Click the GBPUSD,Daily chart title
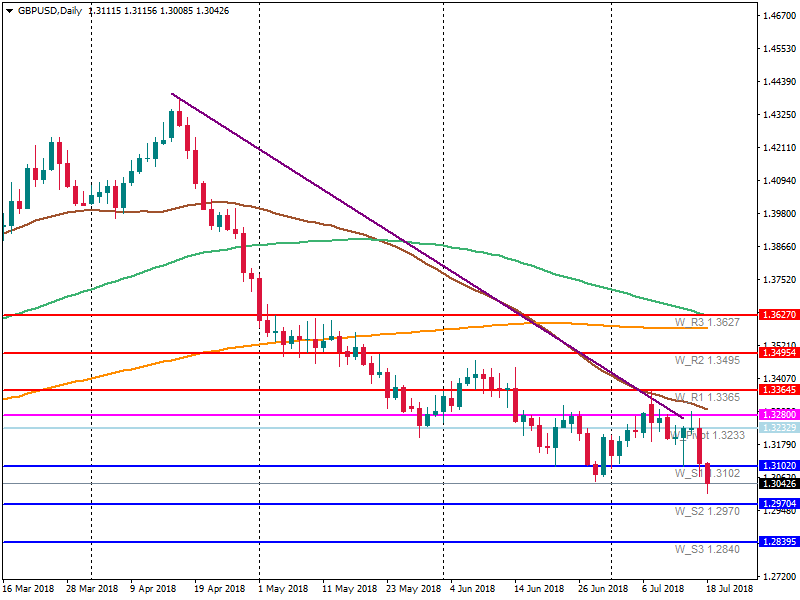The width and height of the screenshot is (800, 600). [x=51, y=10]
